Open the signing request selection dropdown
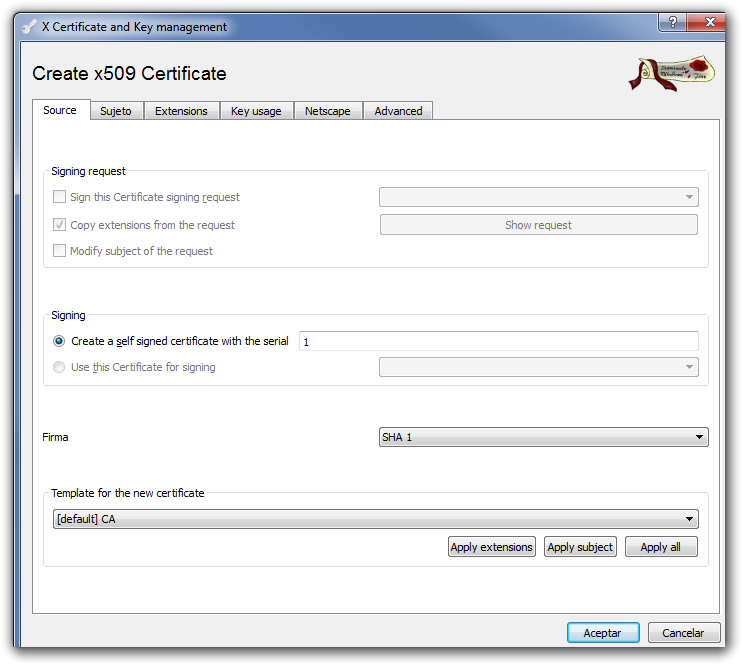The width and height of the screenshot is (742, 666). [x=538, y=197]
